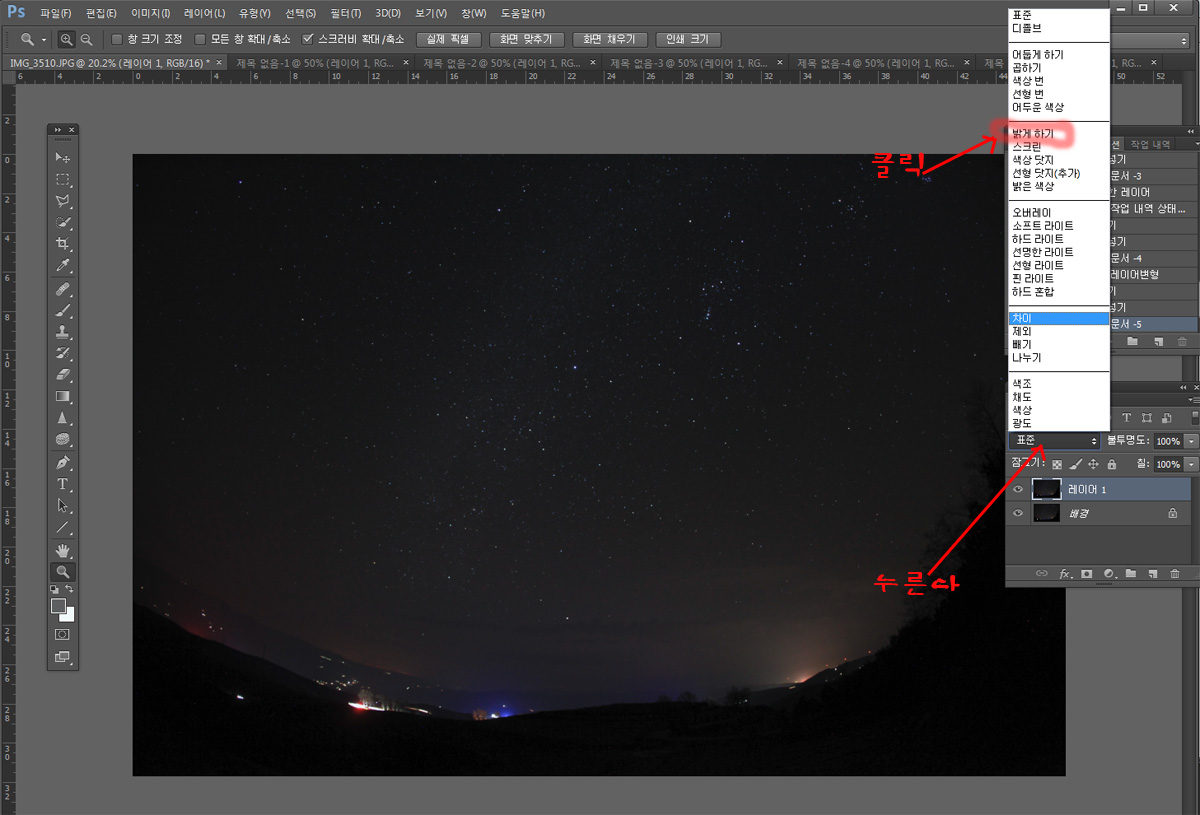Select the Crop tool

pos(63,244)
